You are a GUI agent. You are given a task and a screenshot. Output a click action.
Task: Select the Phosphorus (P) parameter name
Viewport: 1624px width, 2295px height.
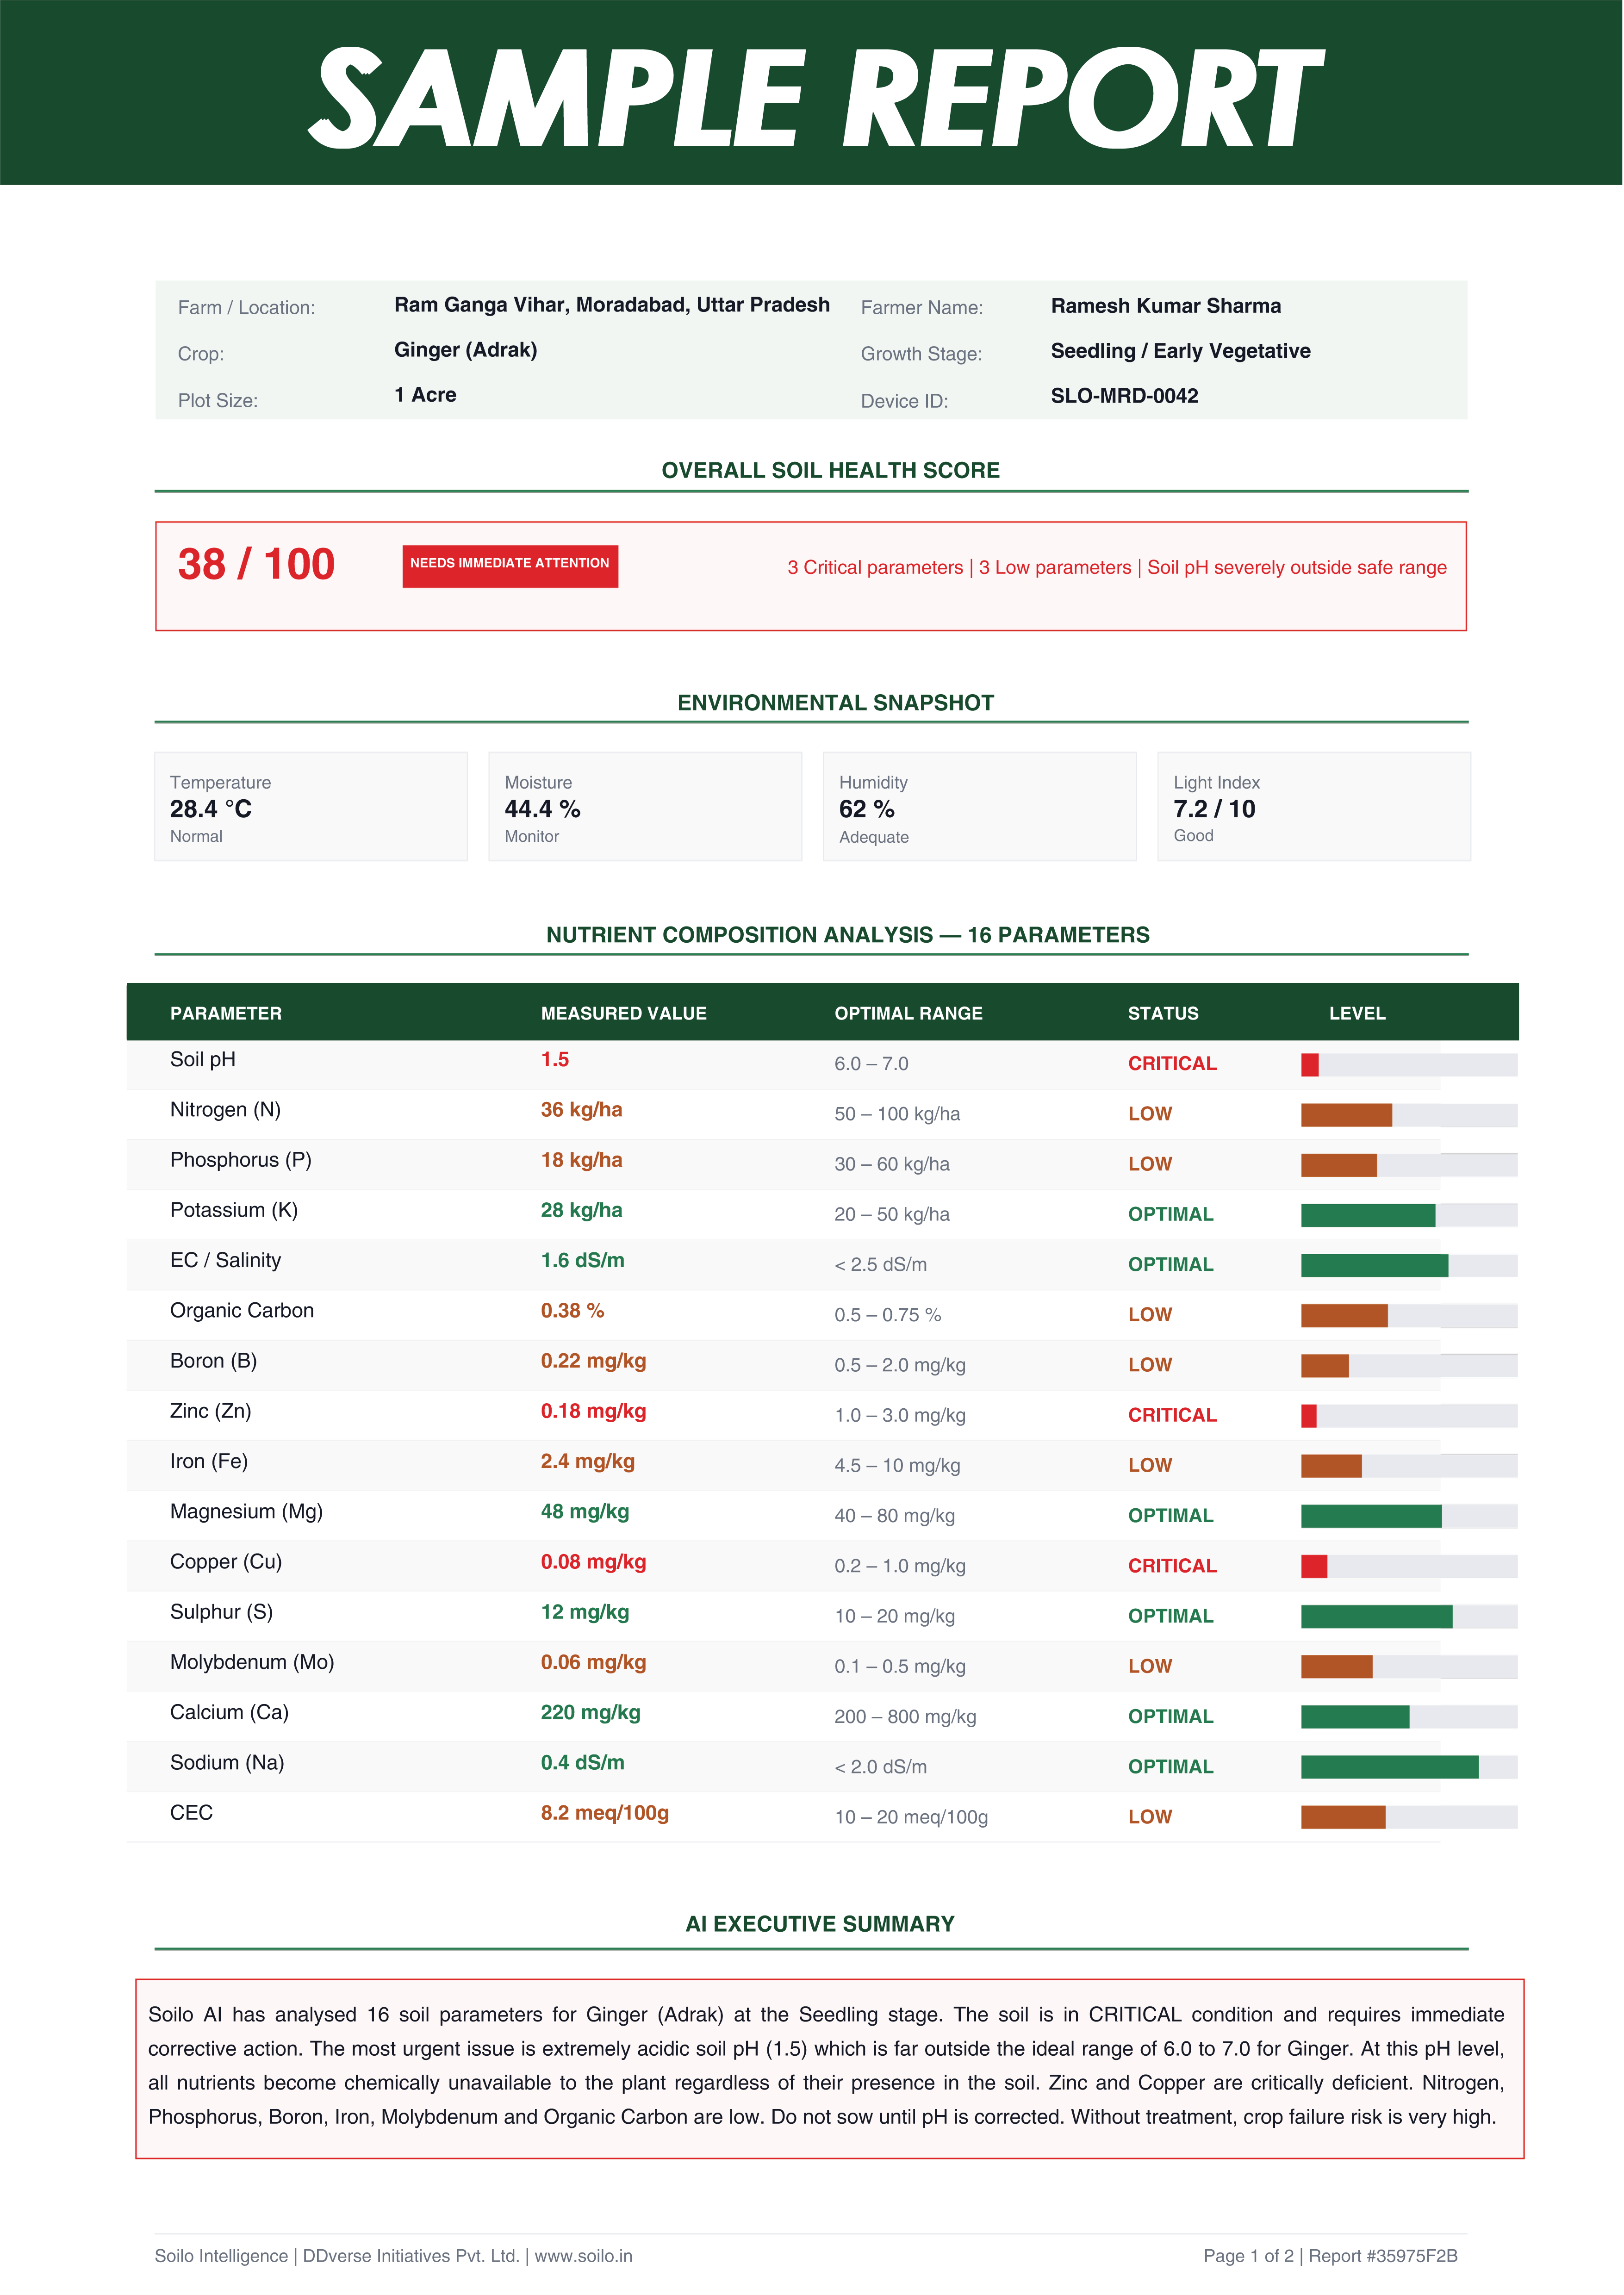click(241, 1160)
